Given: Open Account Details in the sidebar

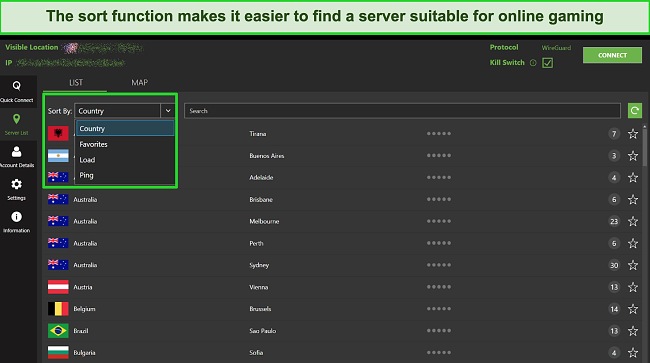Looking at the screenshot, I should coord(17,157).
